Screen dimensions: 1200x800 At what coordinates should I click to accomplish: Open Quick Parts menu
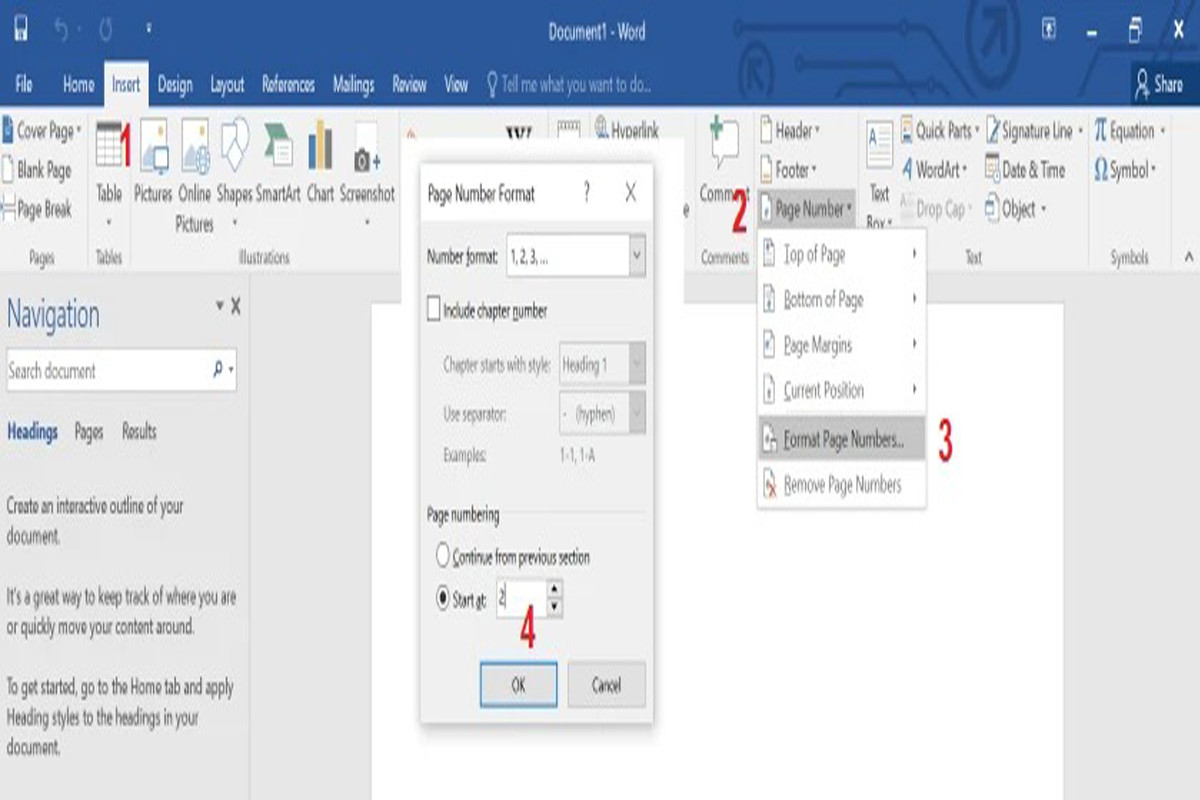coord(938,131)
